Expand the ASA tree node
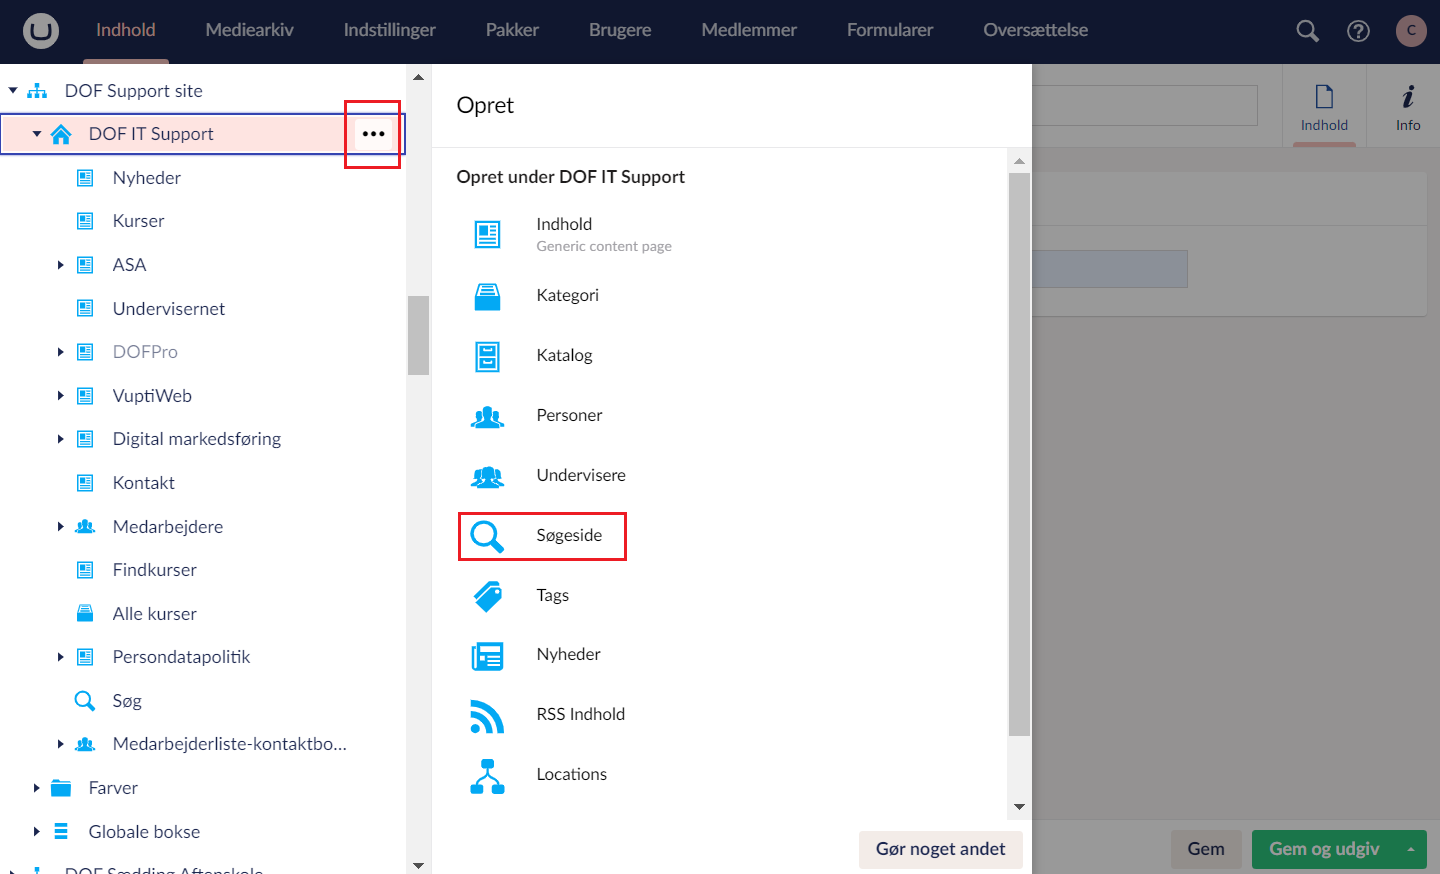 click(61, 265)
